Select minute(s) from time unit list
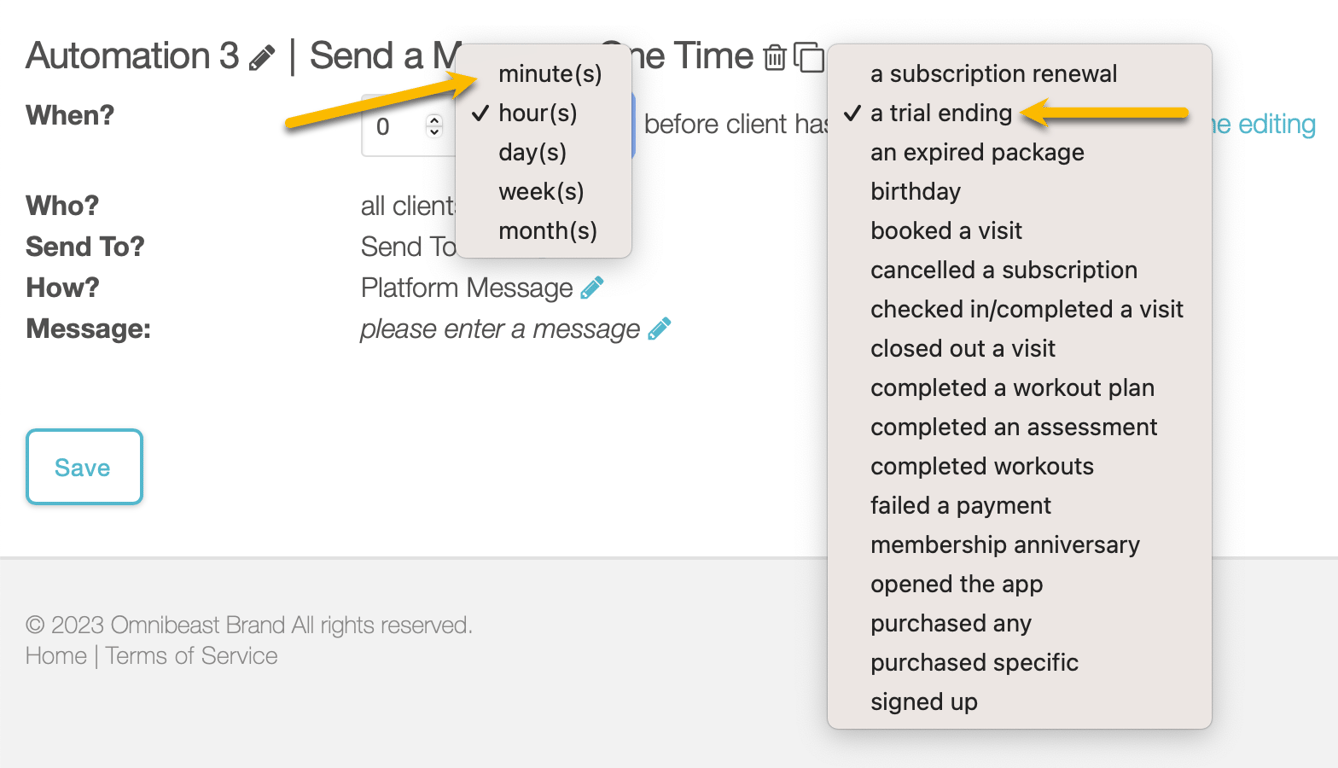Viewport: 1338px width, 768px height. point(550,74)
